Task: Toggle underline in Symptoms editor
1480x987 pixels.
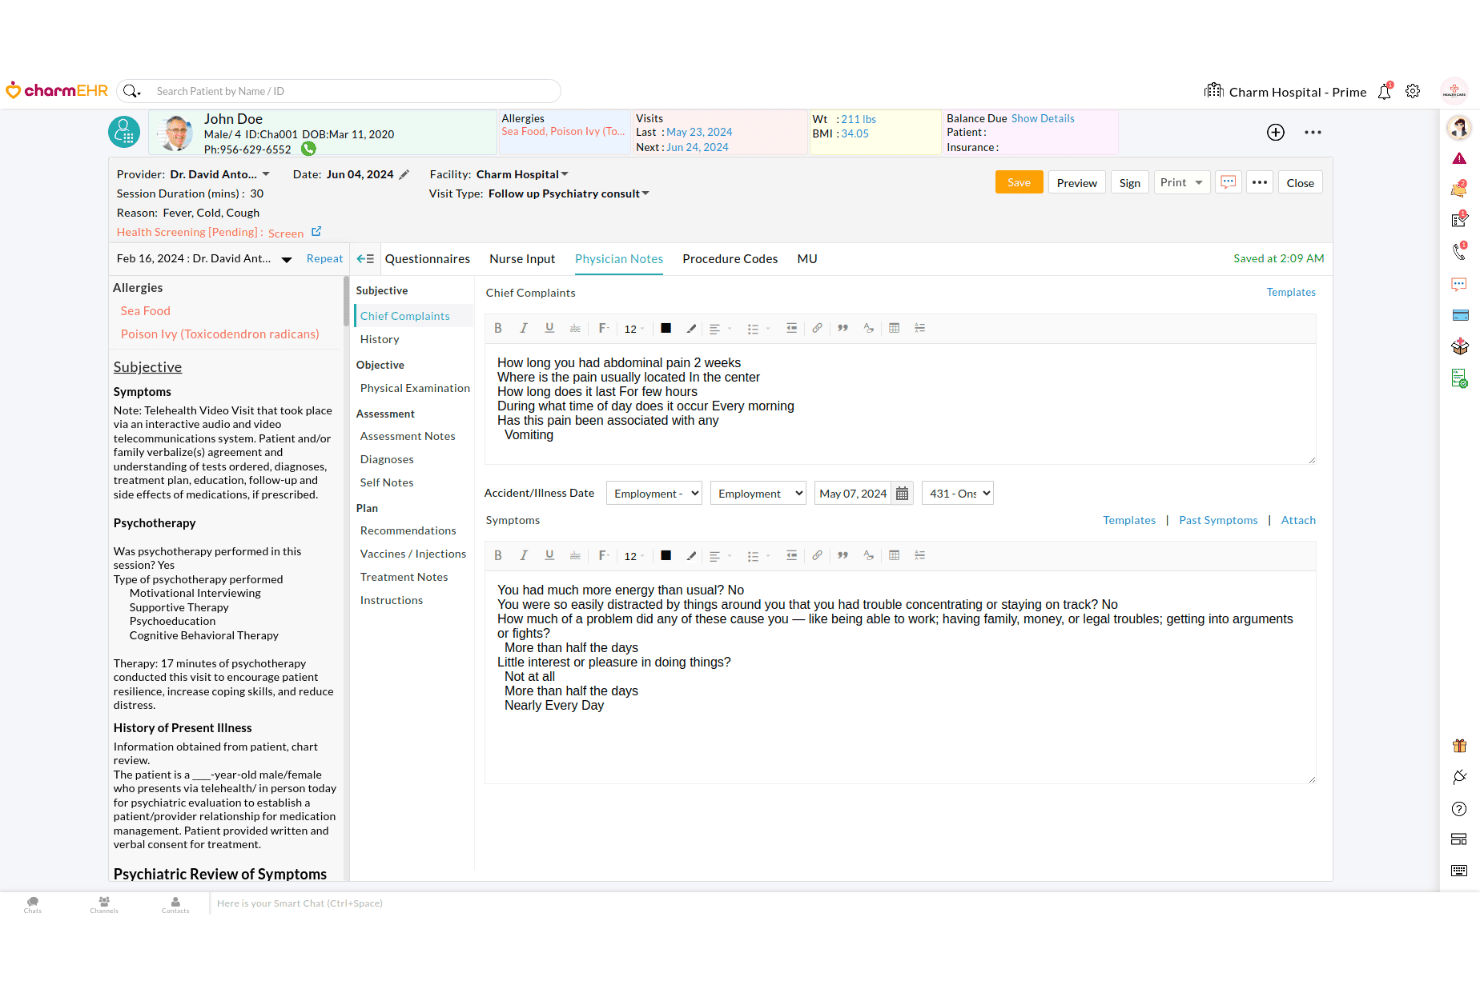Action: coord(549,555)
